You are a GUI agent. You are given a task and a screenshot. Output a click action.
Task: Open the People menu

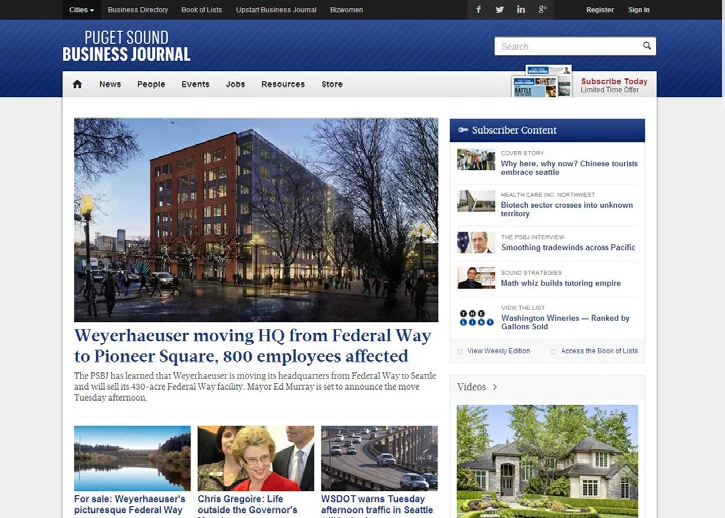(x=151, y=84)
